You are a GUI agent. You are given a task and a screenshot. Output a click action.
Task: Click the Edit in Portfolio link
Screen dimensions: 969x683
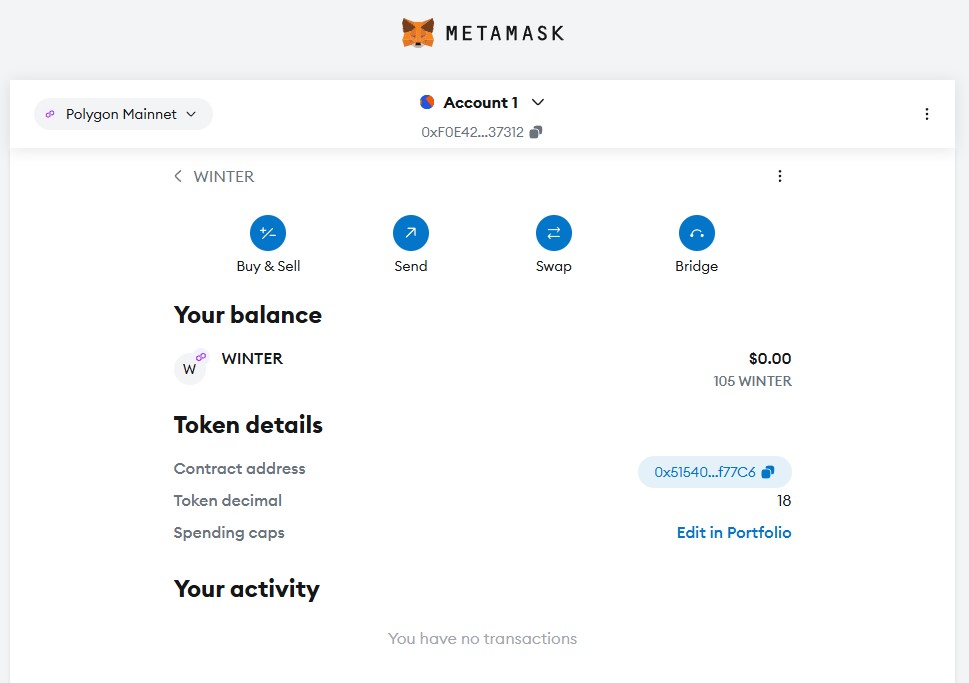(x=733, y=533)
